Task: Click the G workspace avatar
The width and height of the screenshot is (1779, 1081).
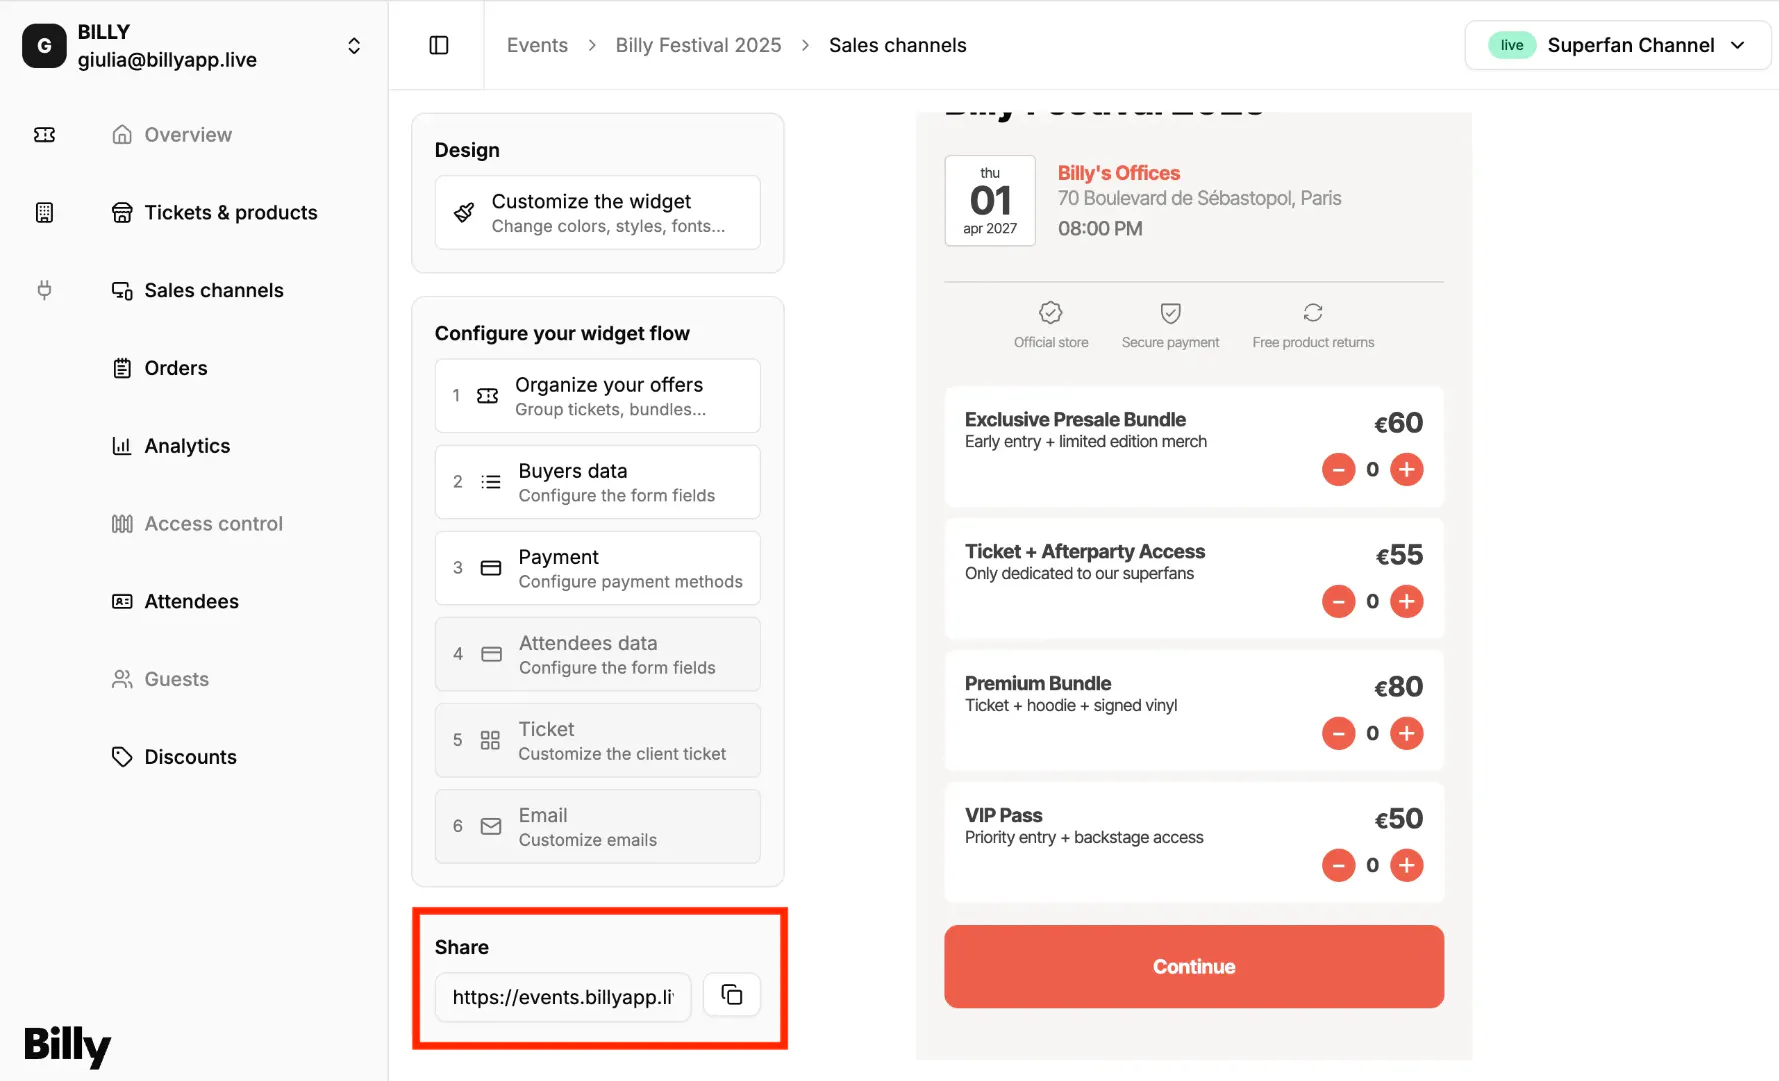Action: [44, 46]
